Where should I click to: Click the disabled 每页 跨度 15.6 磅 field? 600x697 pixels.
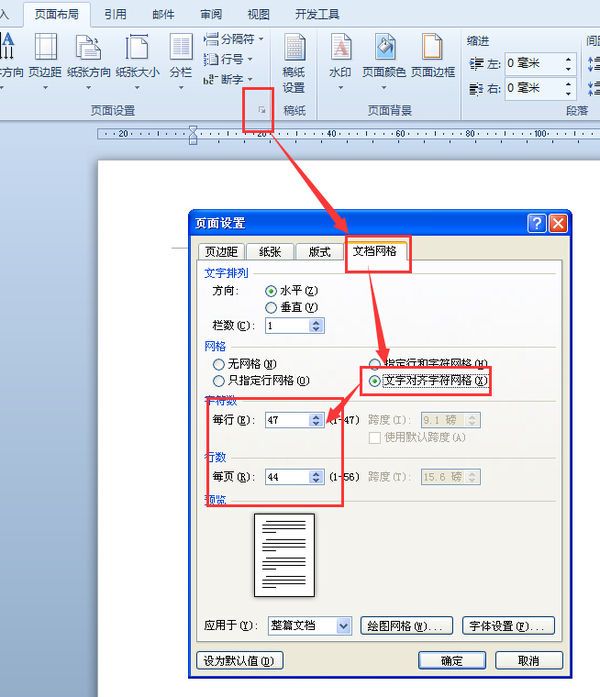coord(450,477)
